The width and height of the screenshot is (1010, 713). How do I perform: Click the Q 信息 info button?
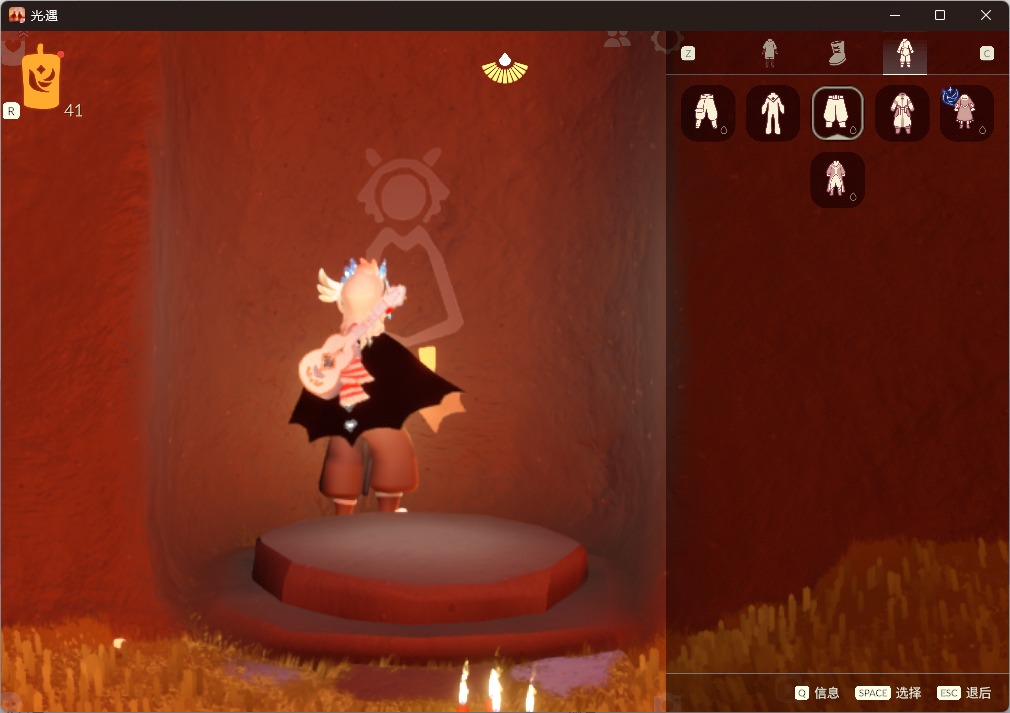pos(817,693)
